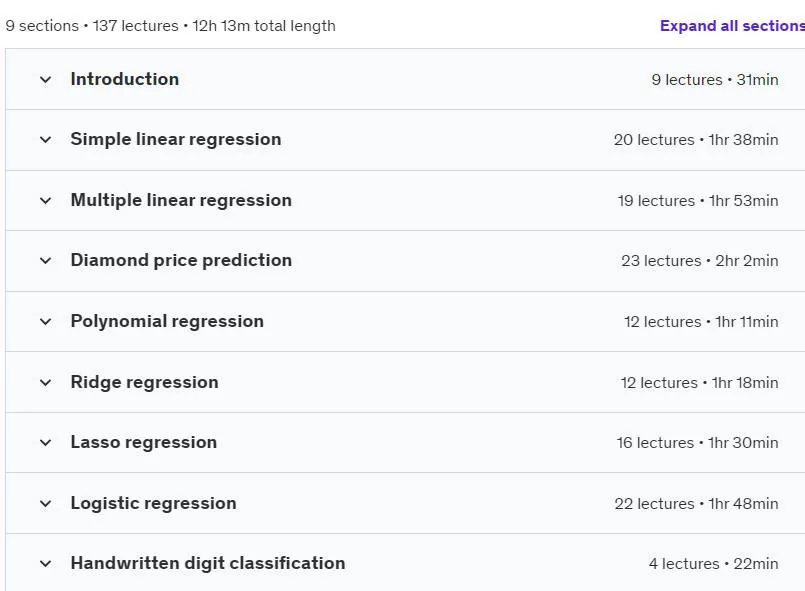Open the Multiple linear regression chevron
Viewport: 805px width, 591px height.
45,200
